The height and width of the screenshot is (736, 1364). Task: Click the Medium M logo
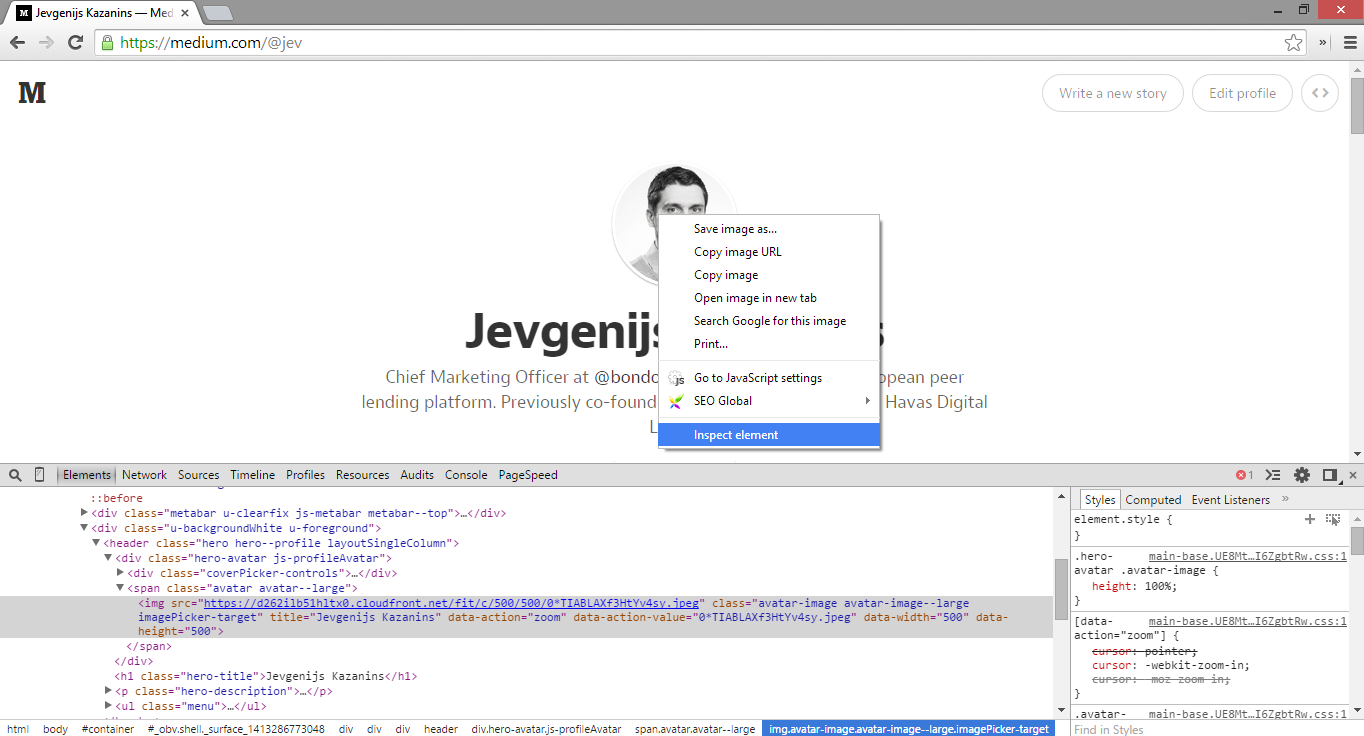31,92
